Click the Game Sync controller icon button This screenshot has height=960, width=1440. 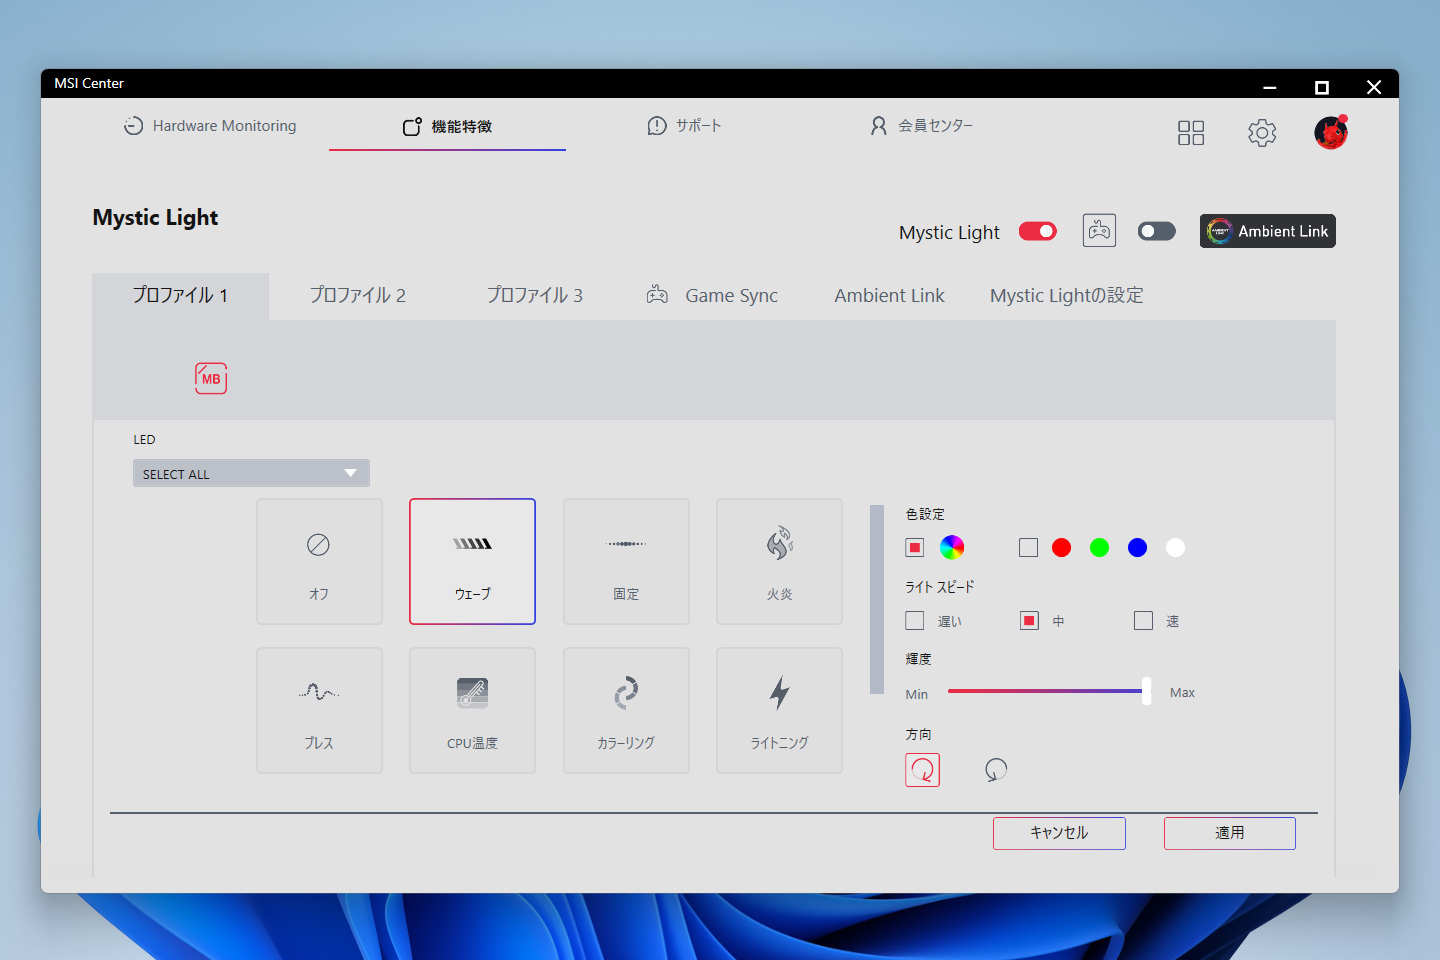1099,231
